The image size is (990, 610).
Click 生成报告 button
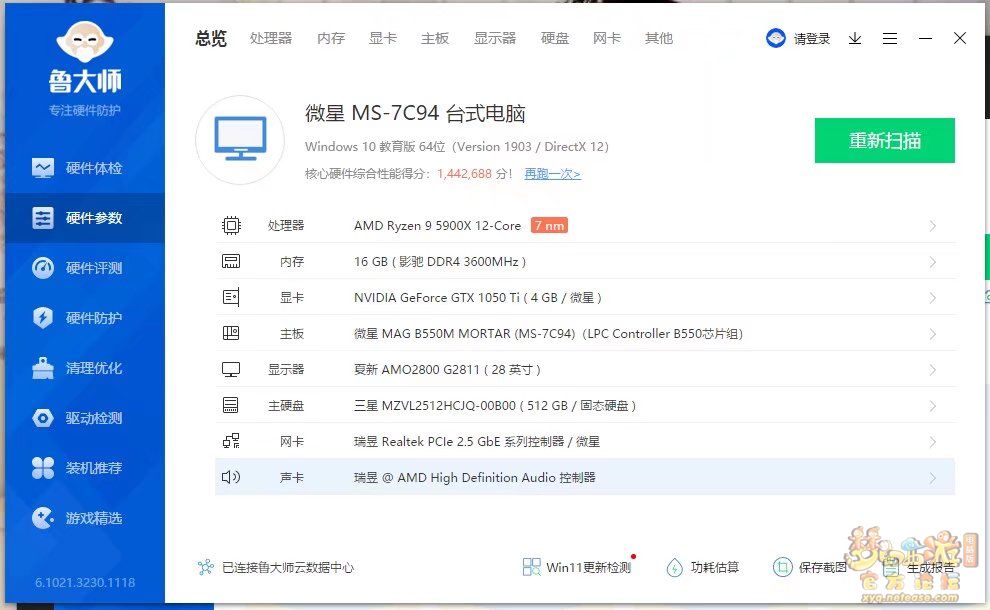pyautogui.click(x=919, y=567)
